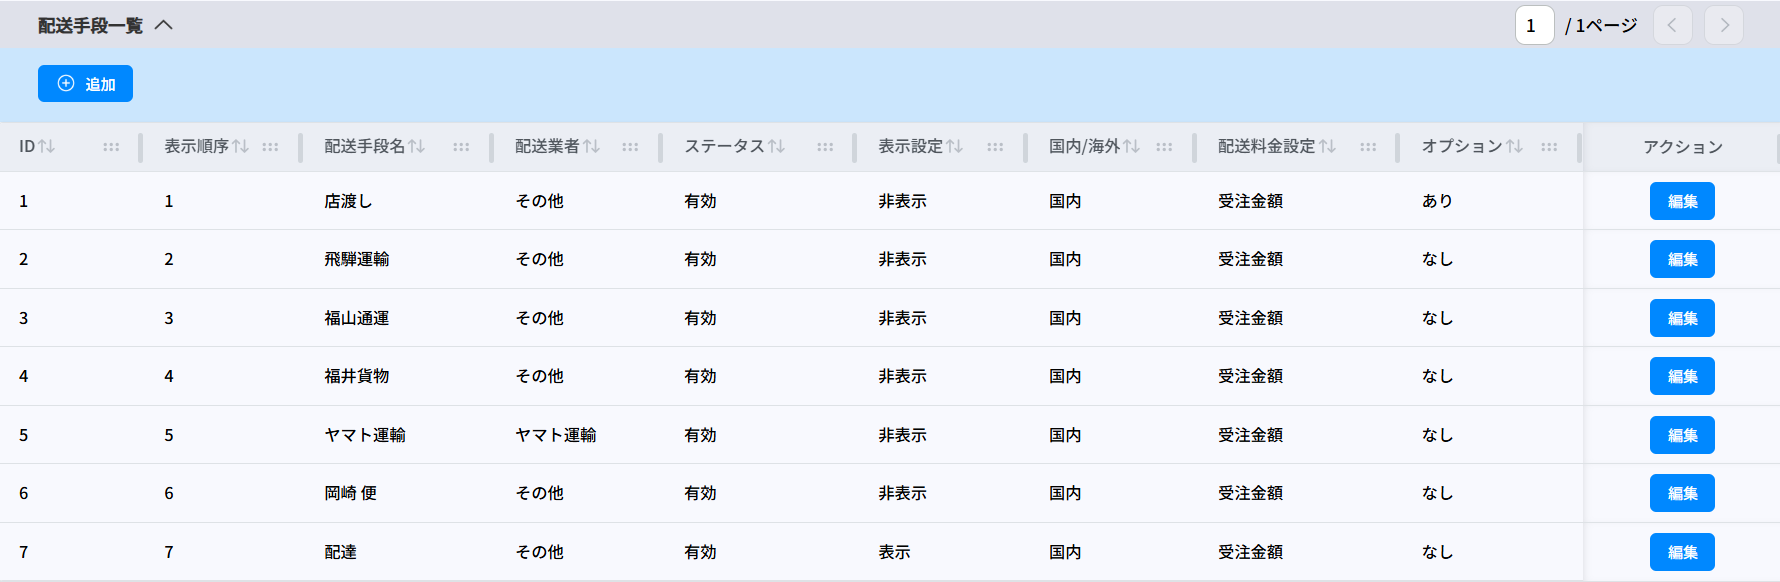Click the 配送手段一覧 title
The height and width of the screenshot is (582, 1780).
(90, 25)
